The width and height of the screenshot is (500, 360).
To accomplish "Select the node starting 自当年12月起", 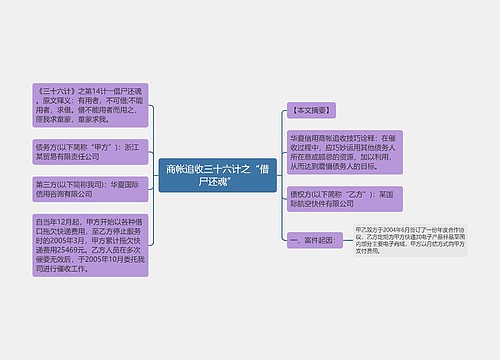I will [x=90, y=245].
